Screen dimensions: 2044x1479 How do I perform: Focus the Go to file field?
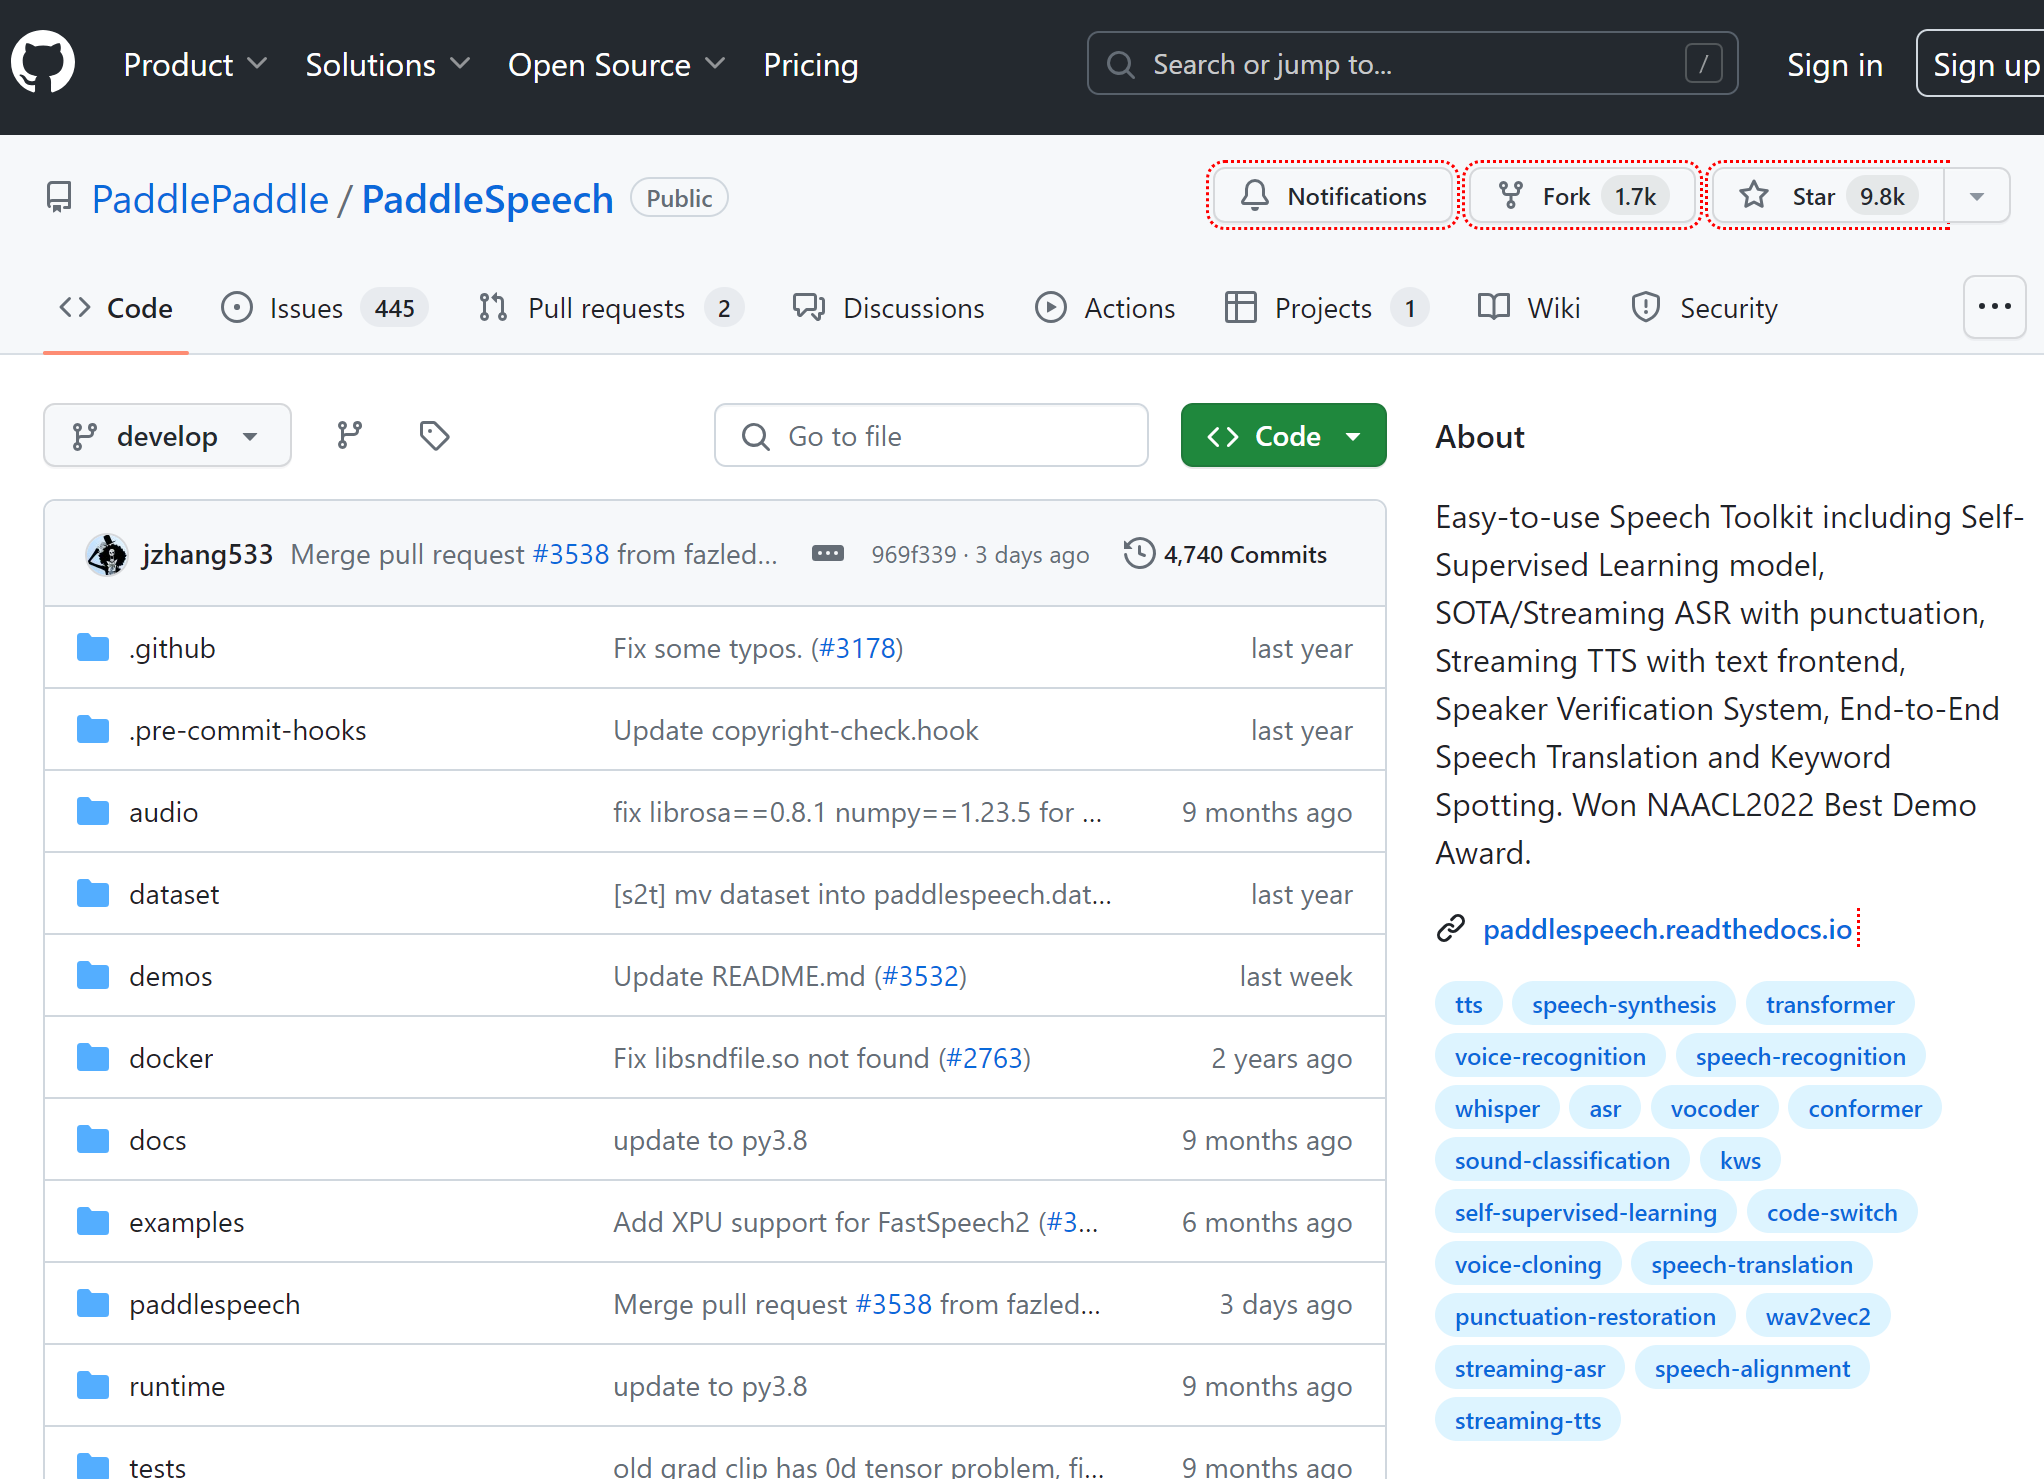(931, 436)
